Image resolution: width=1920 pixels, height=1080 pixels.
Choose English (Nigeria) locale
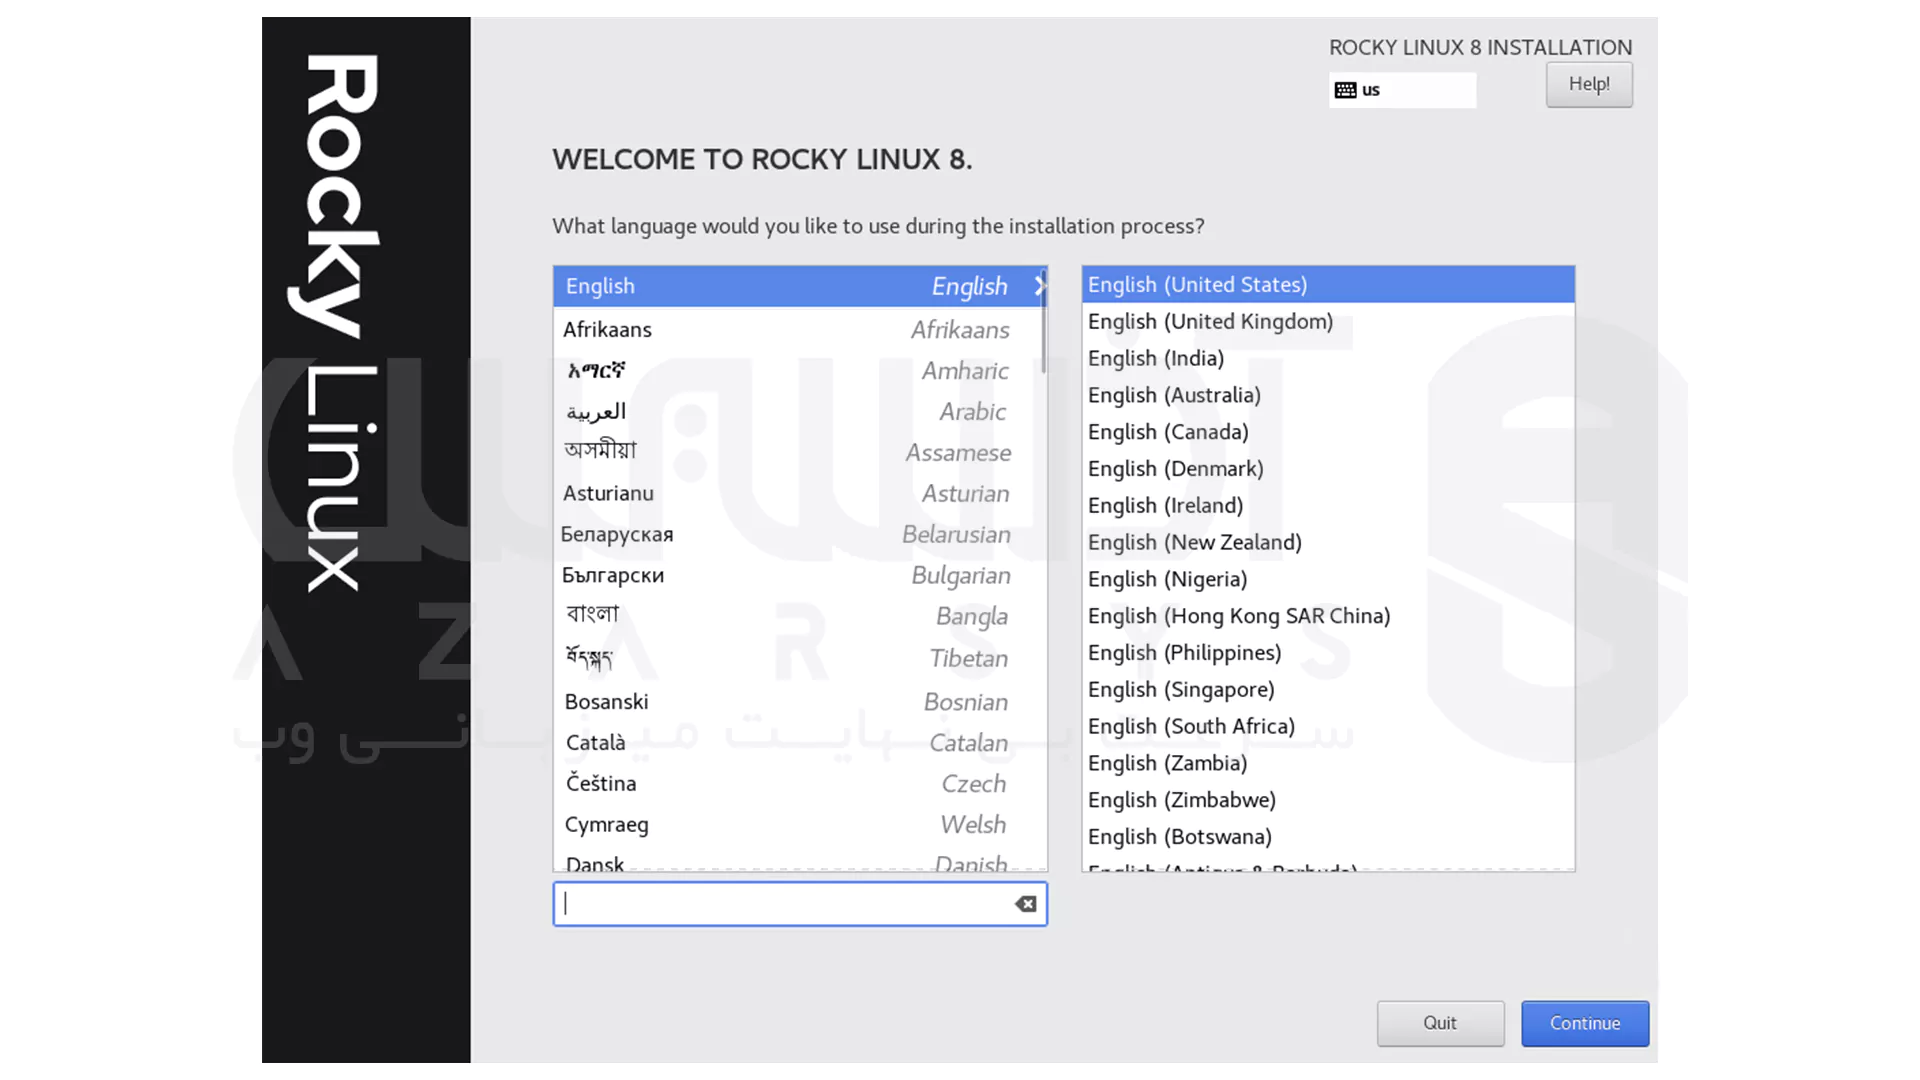(1328, 579)
